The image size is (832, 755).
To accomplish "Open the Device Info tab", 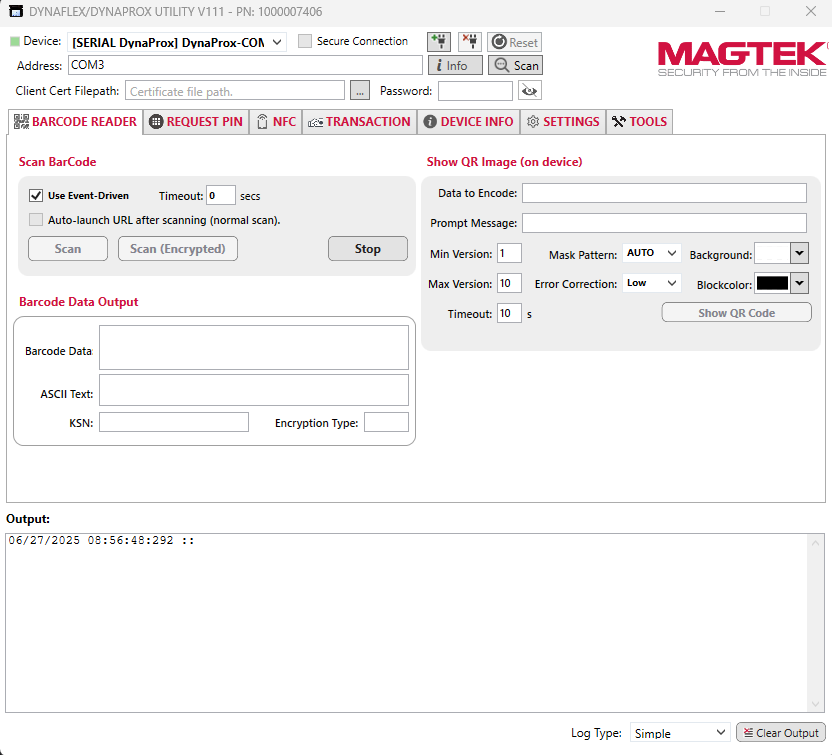I will click(x=469, y=122).
